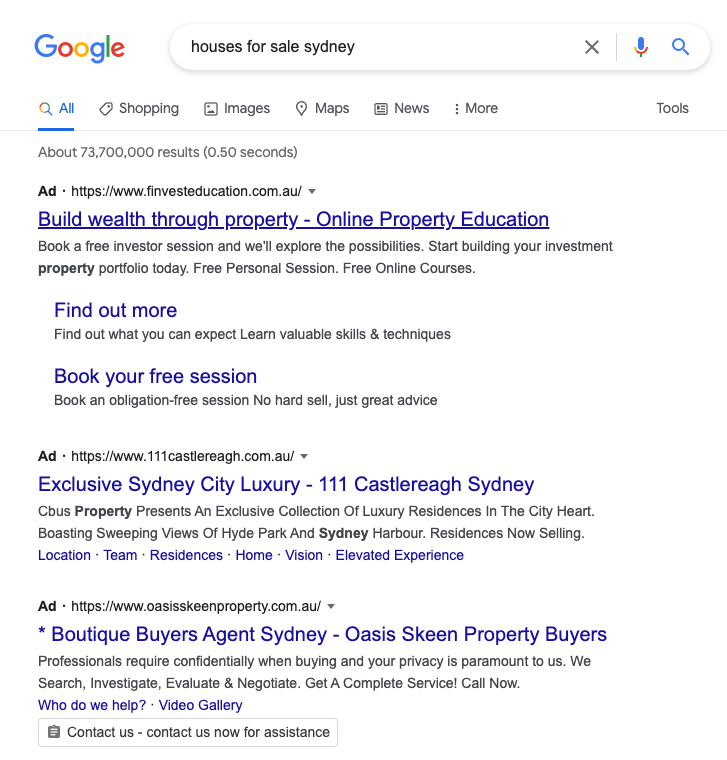Click the Residences sitelink
727x760 pixels.
pos(186,555)
